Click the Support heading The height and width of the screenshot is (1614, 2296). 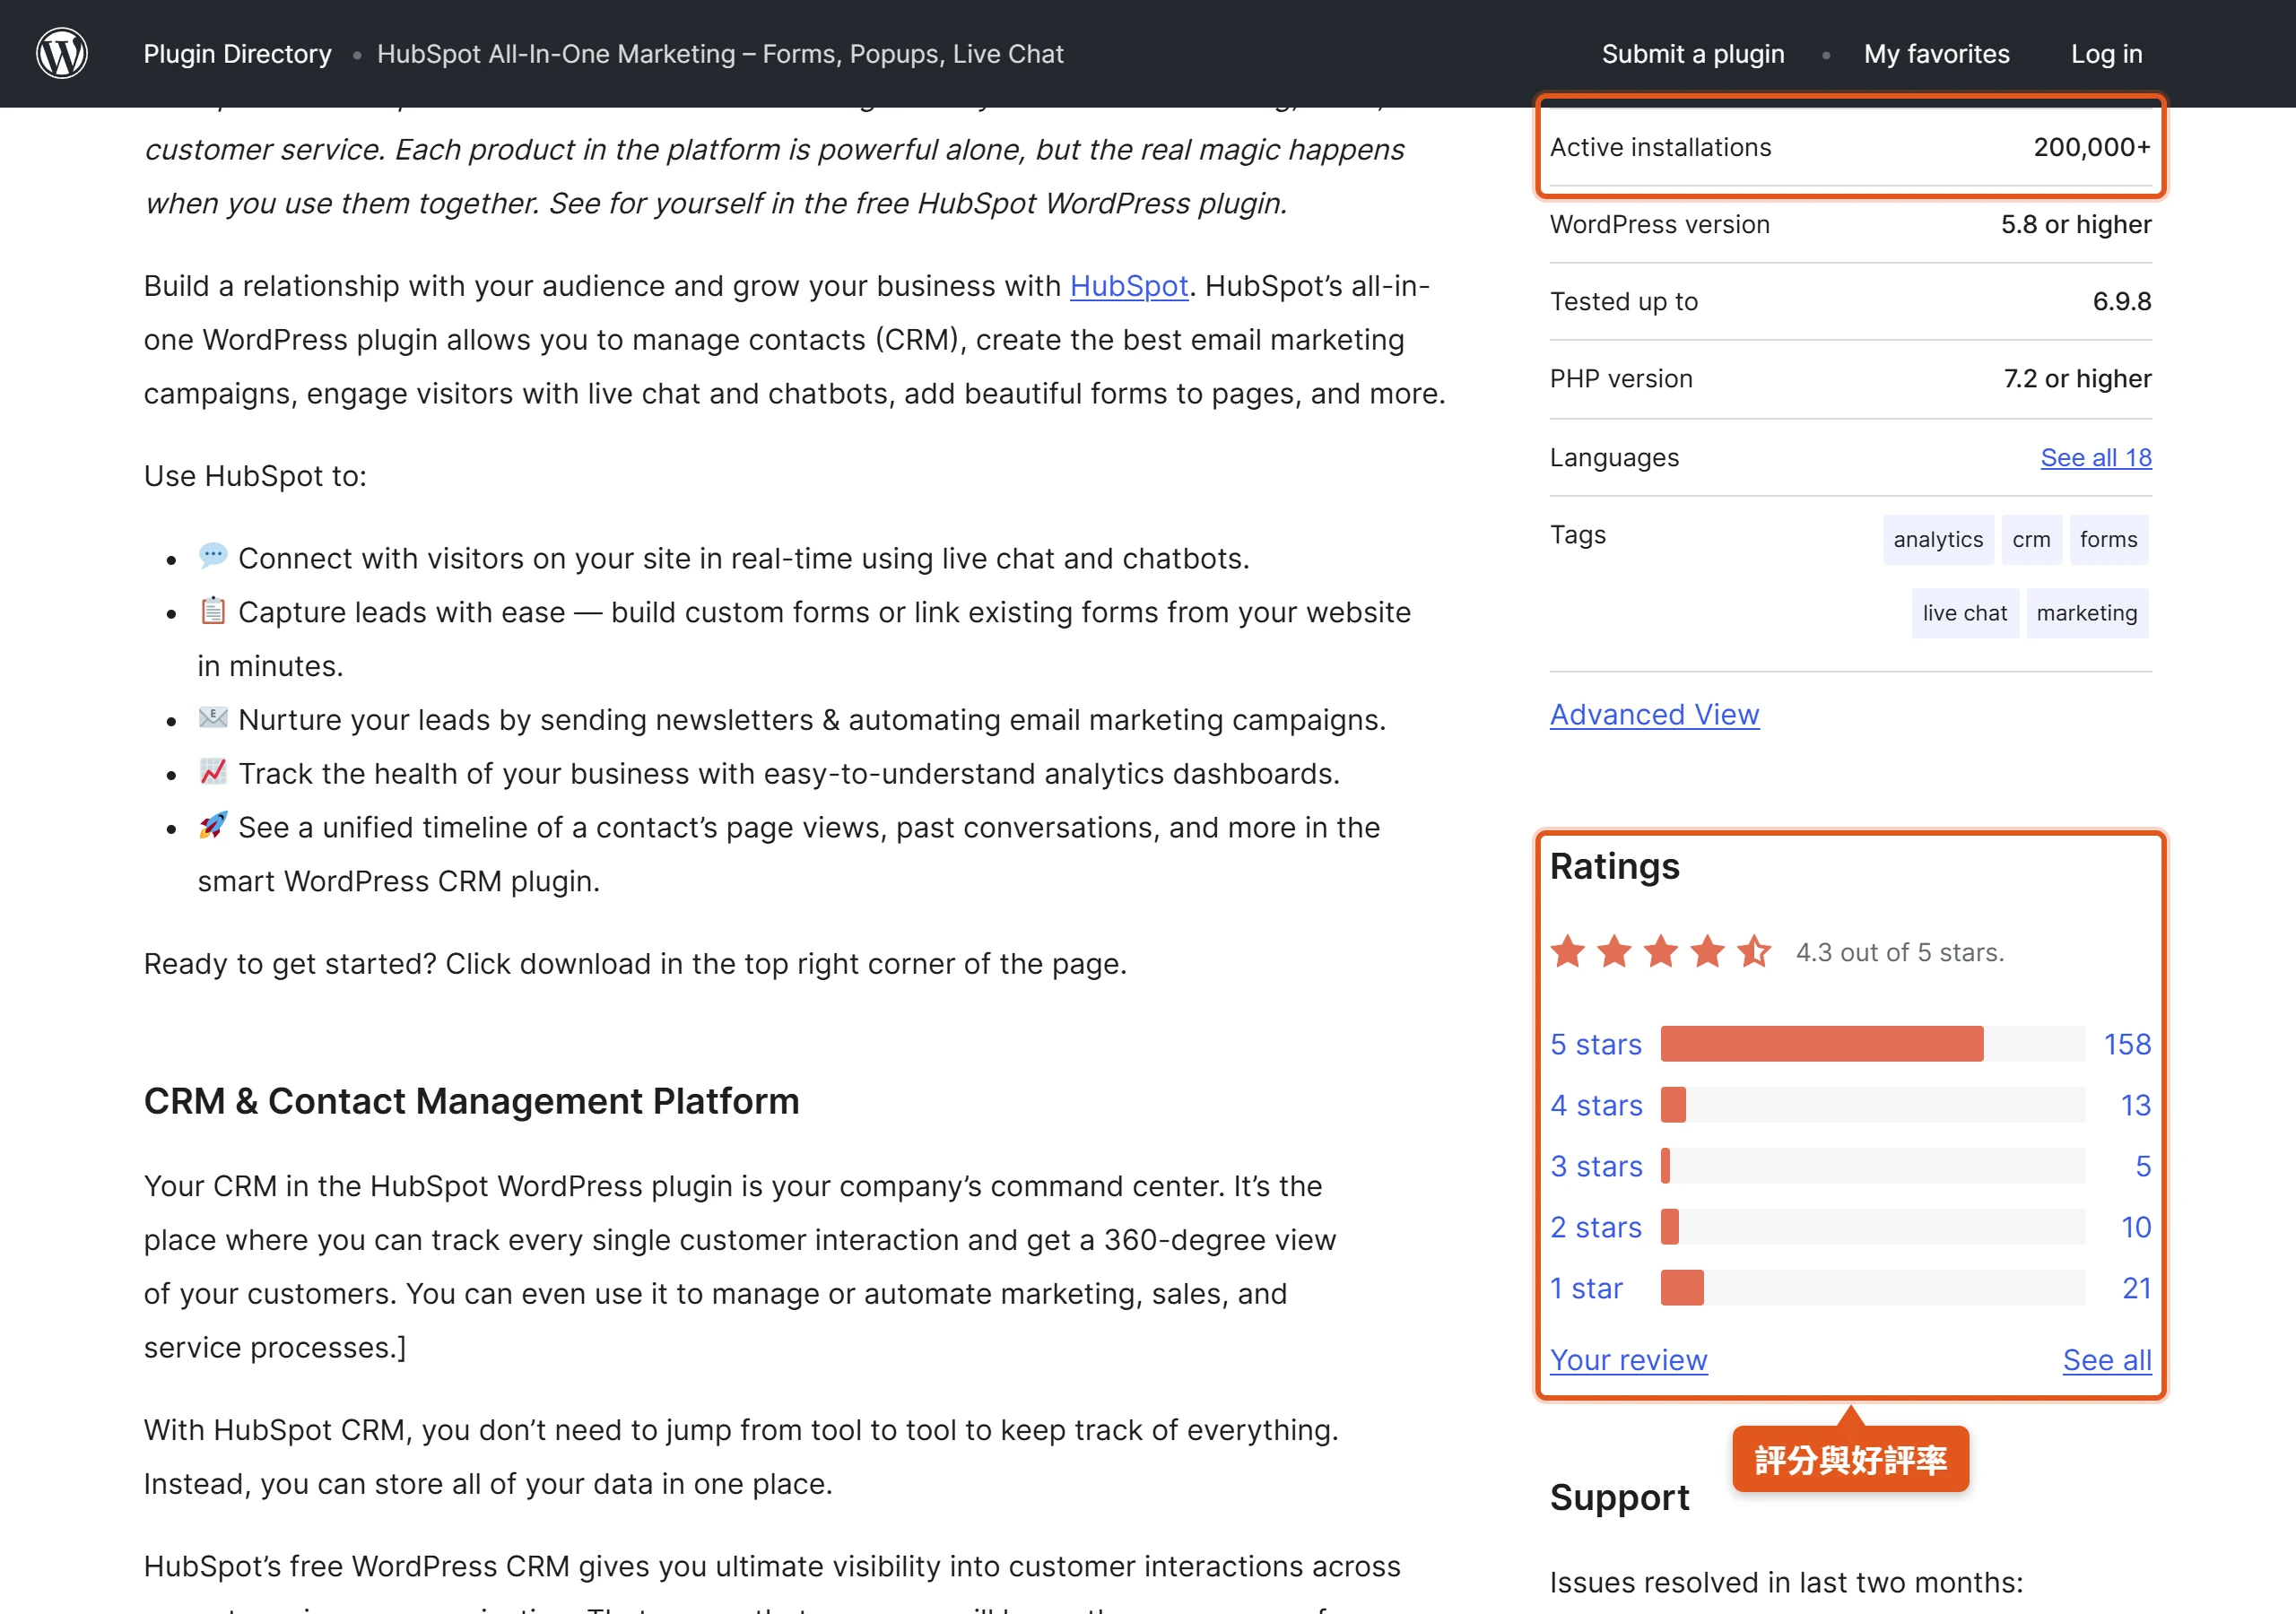1619,1497
